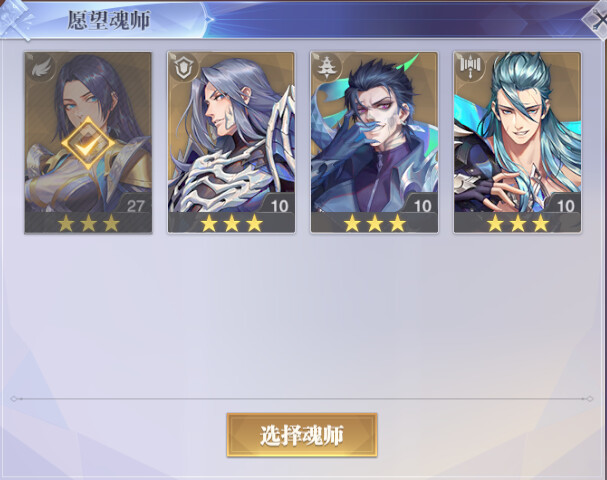The width and height of the screenshot is (607, 480).
Task: Click the three stars under teal-haired card
Action: (x=518, y=223)
